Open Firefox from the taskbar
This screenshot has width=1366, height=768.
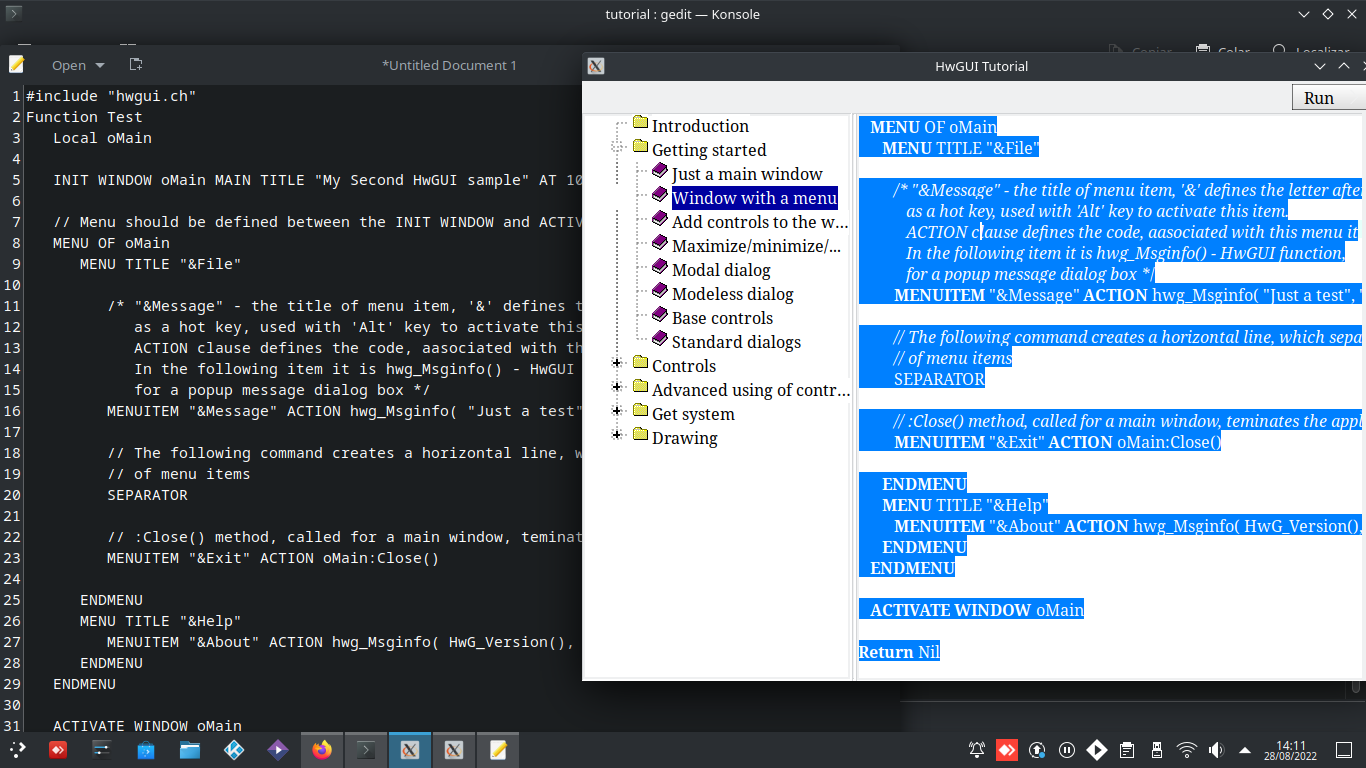click(x=321, y=749)
